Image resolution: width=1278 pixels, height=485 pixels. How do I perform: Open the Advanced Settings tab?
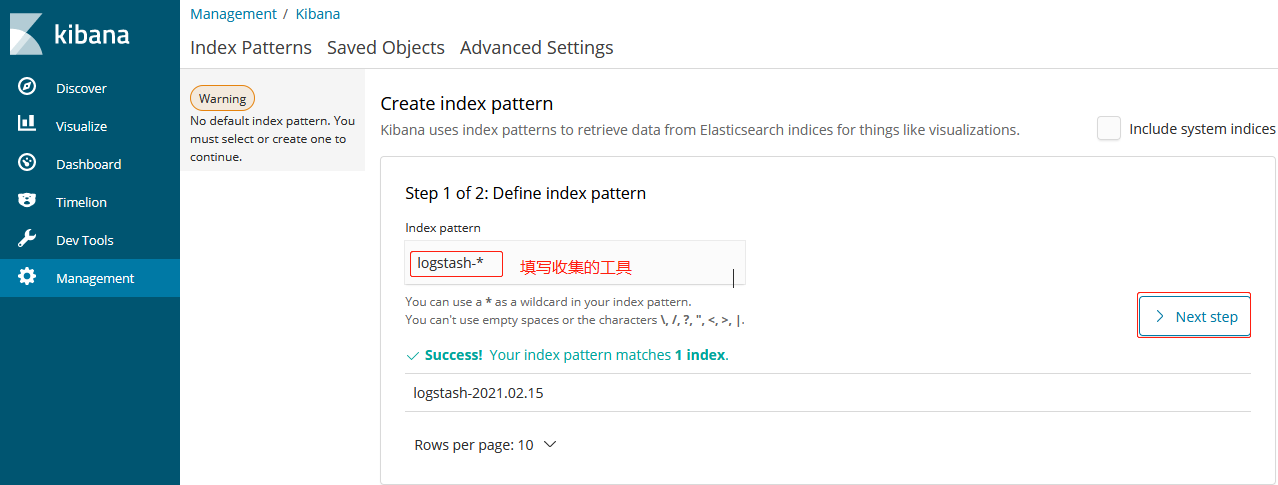[536, 47]
